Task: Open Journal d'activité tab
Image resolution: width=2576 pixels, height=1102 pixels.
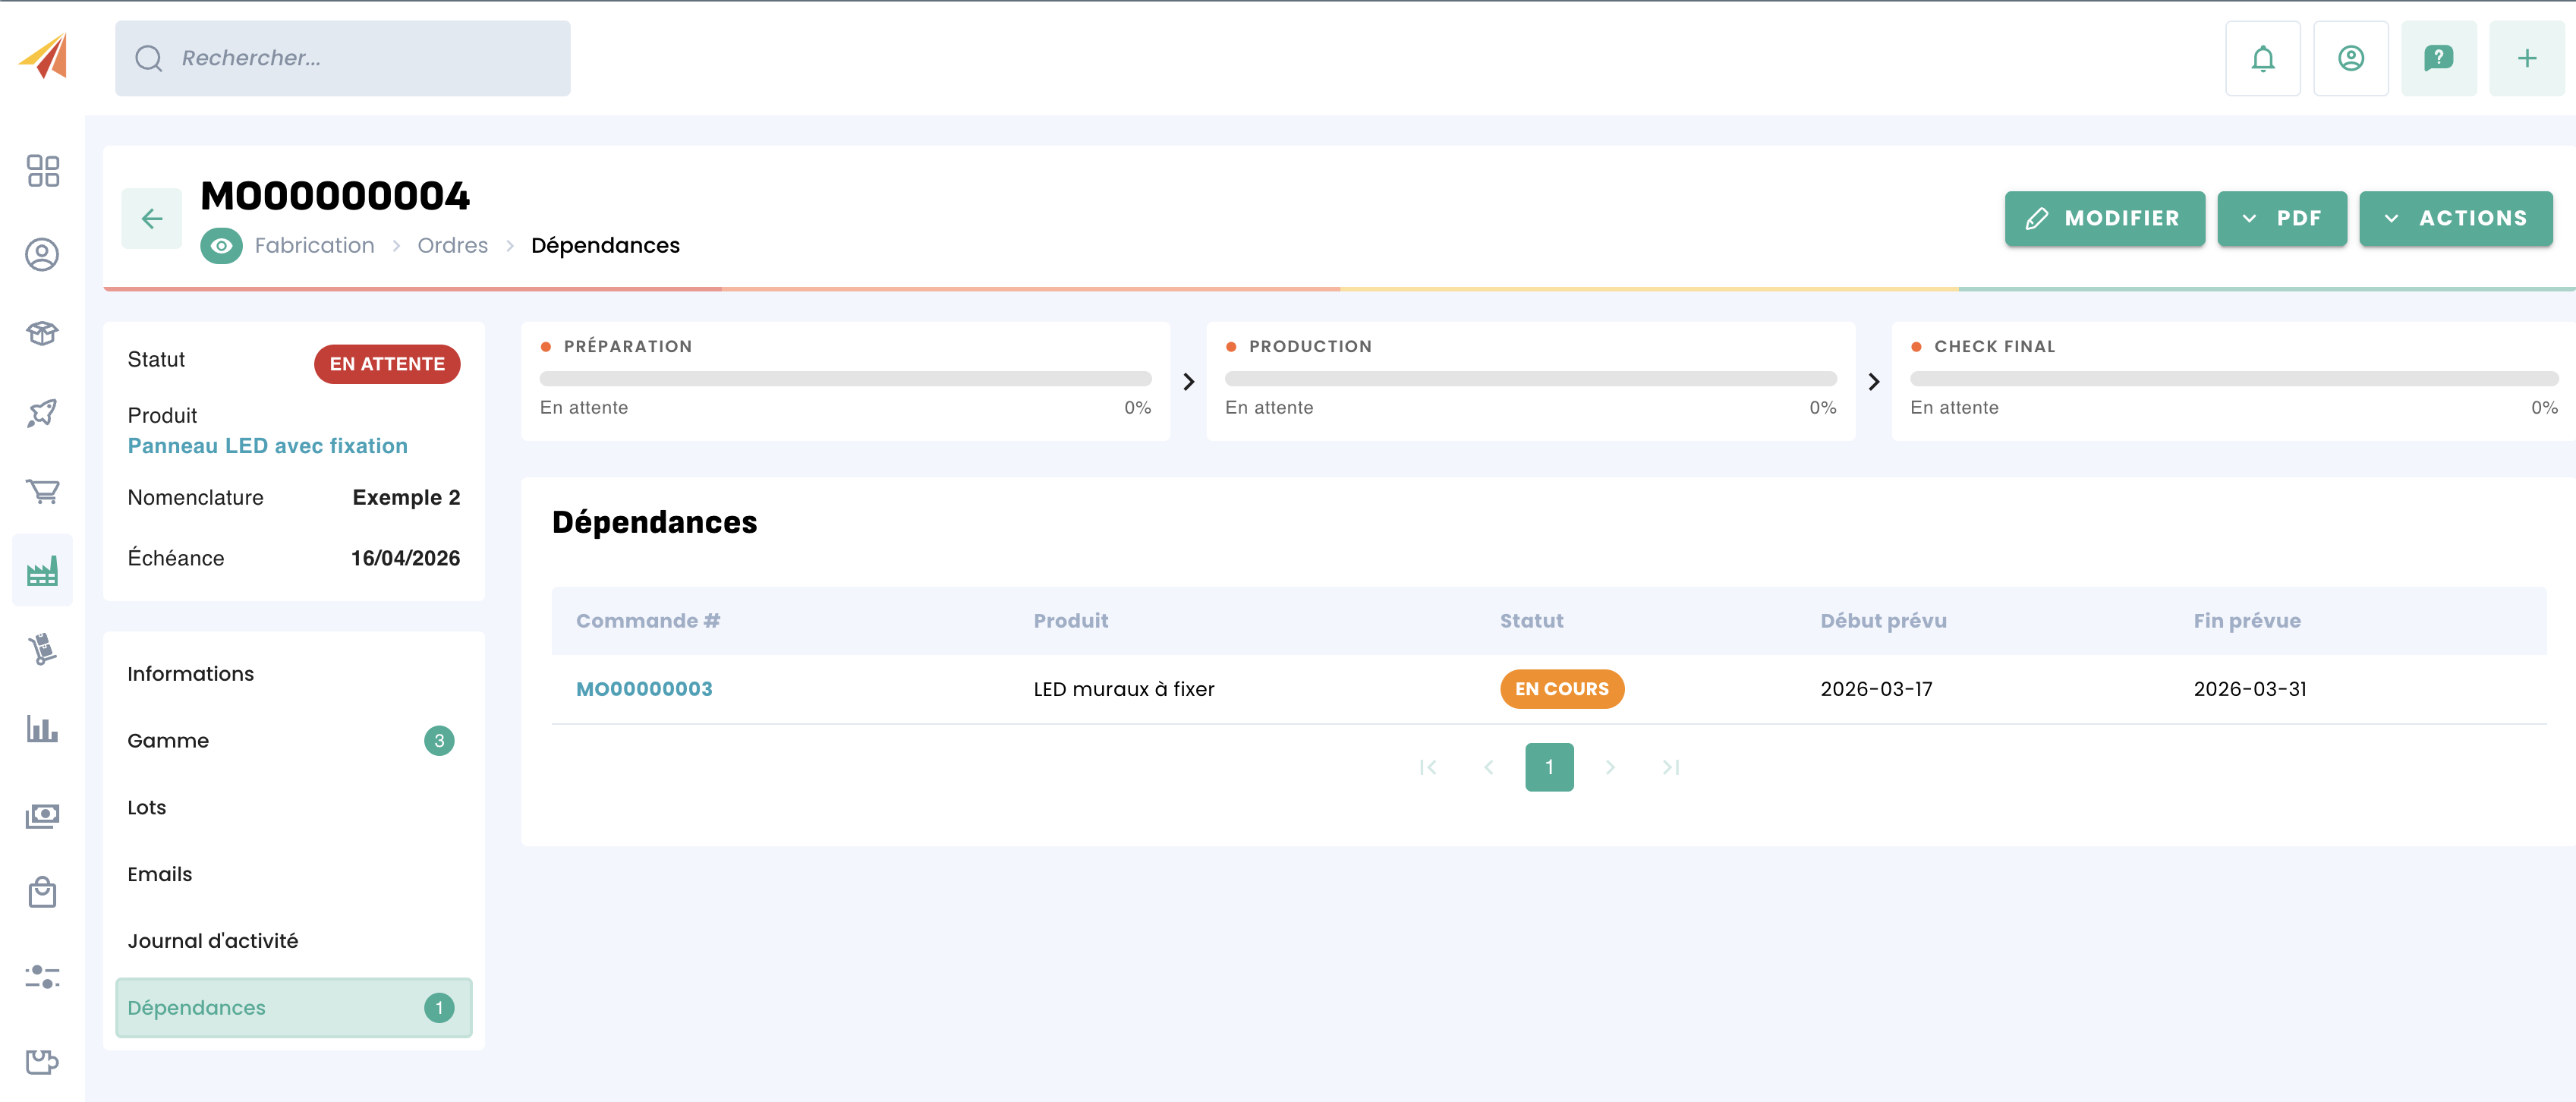Action: point(212,941)
